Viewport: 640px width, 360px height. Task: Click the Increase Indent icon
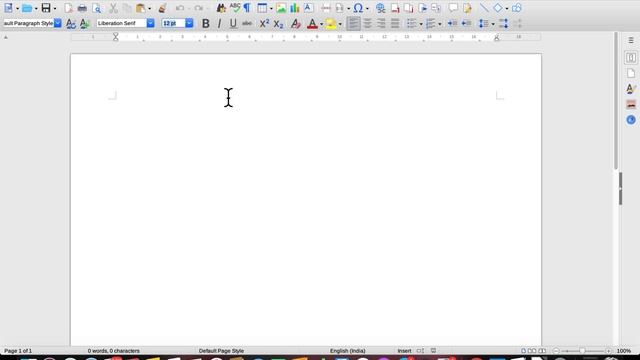click(x=452, y=24)
